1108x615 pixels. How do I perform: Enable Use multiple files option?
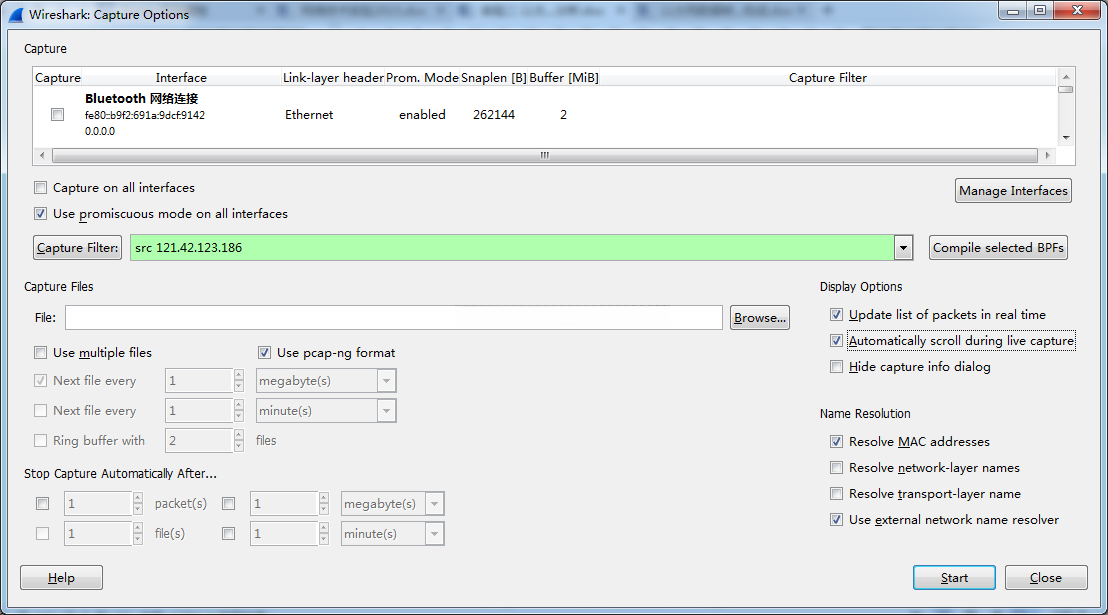click(x=40, y=353)
